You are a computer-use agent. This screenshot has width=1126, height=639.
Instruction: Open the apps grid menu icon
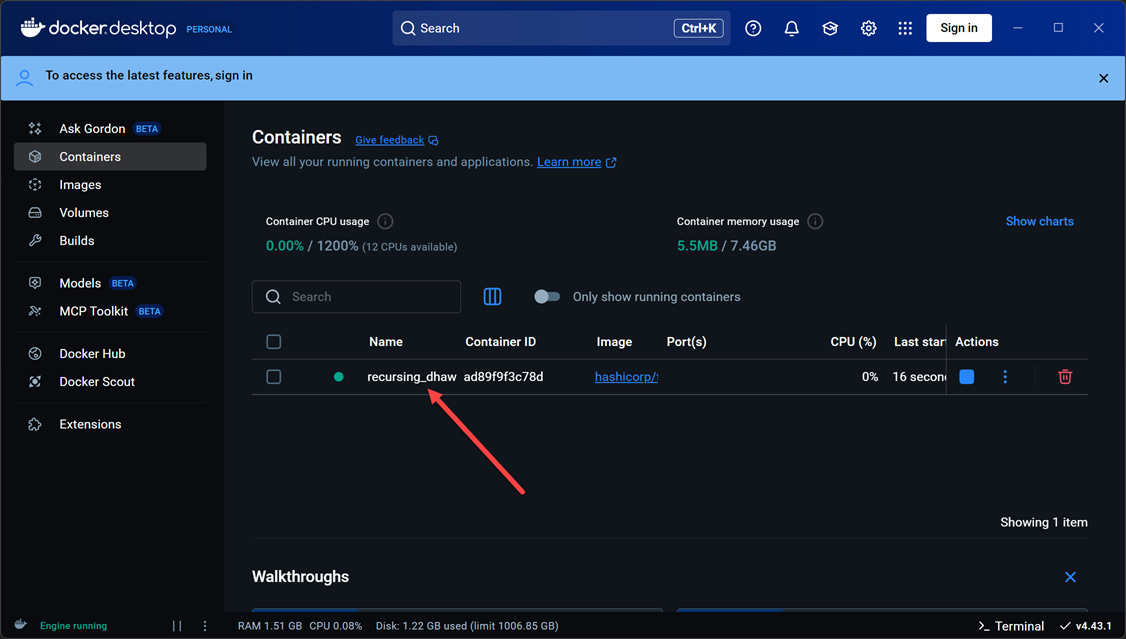click(x=905, y=28)
